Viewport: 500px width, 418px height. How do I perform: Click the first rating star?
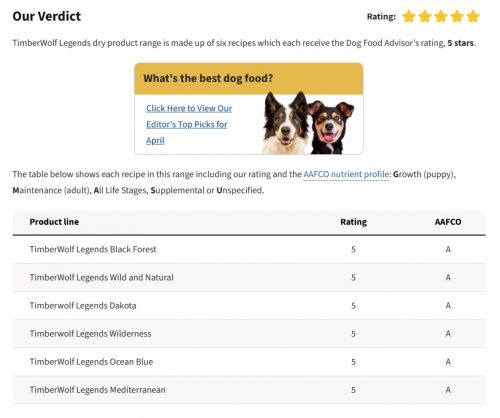[x=409, y=16]
